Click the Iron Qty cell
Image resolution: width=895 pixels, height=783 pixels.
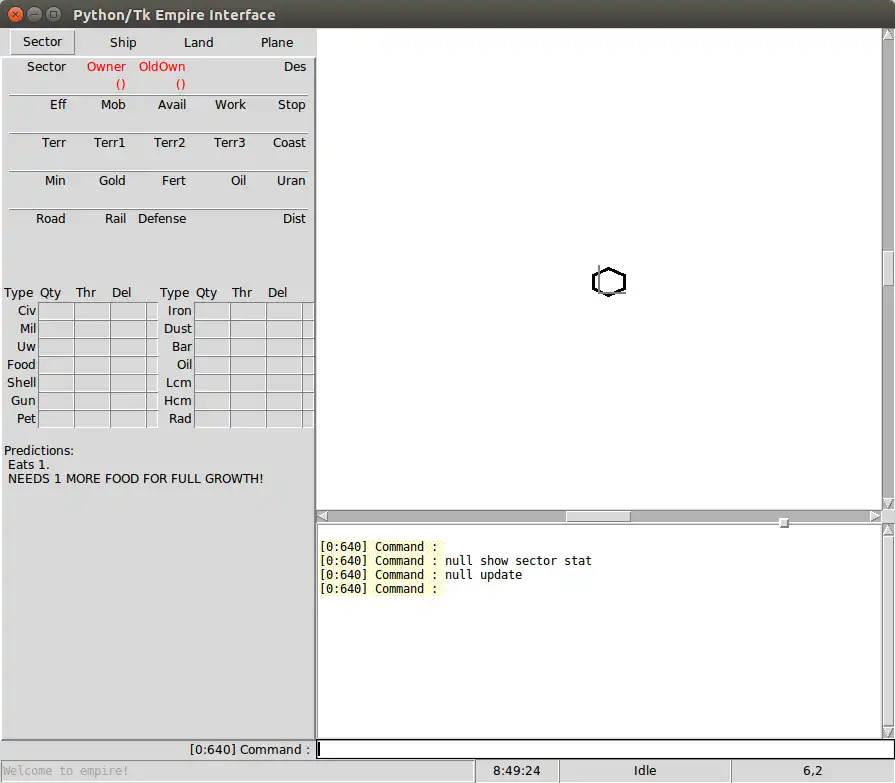point(212,310)
